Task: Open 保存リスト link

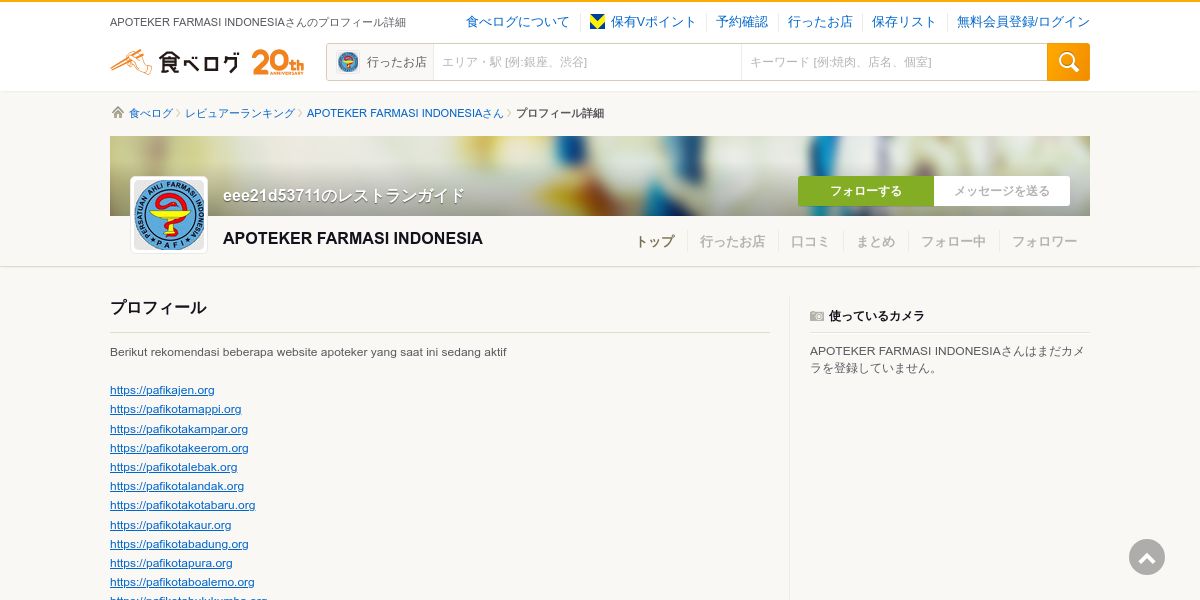Action: coord(904,22)
